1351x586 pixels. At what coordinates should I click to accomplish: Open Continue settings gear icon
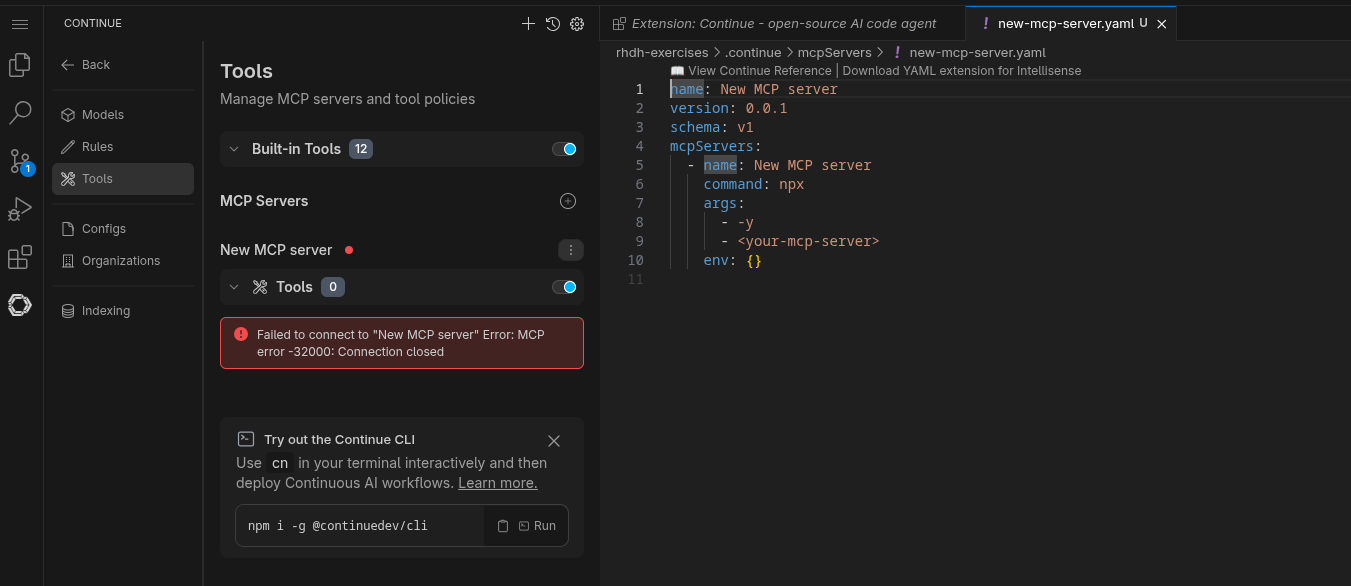coord(577,24)
